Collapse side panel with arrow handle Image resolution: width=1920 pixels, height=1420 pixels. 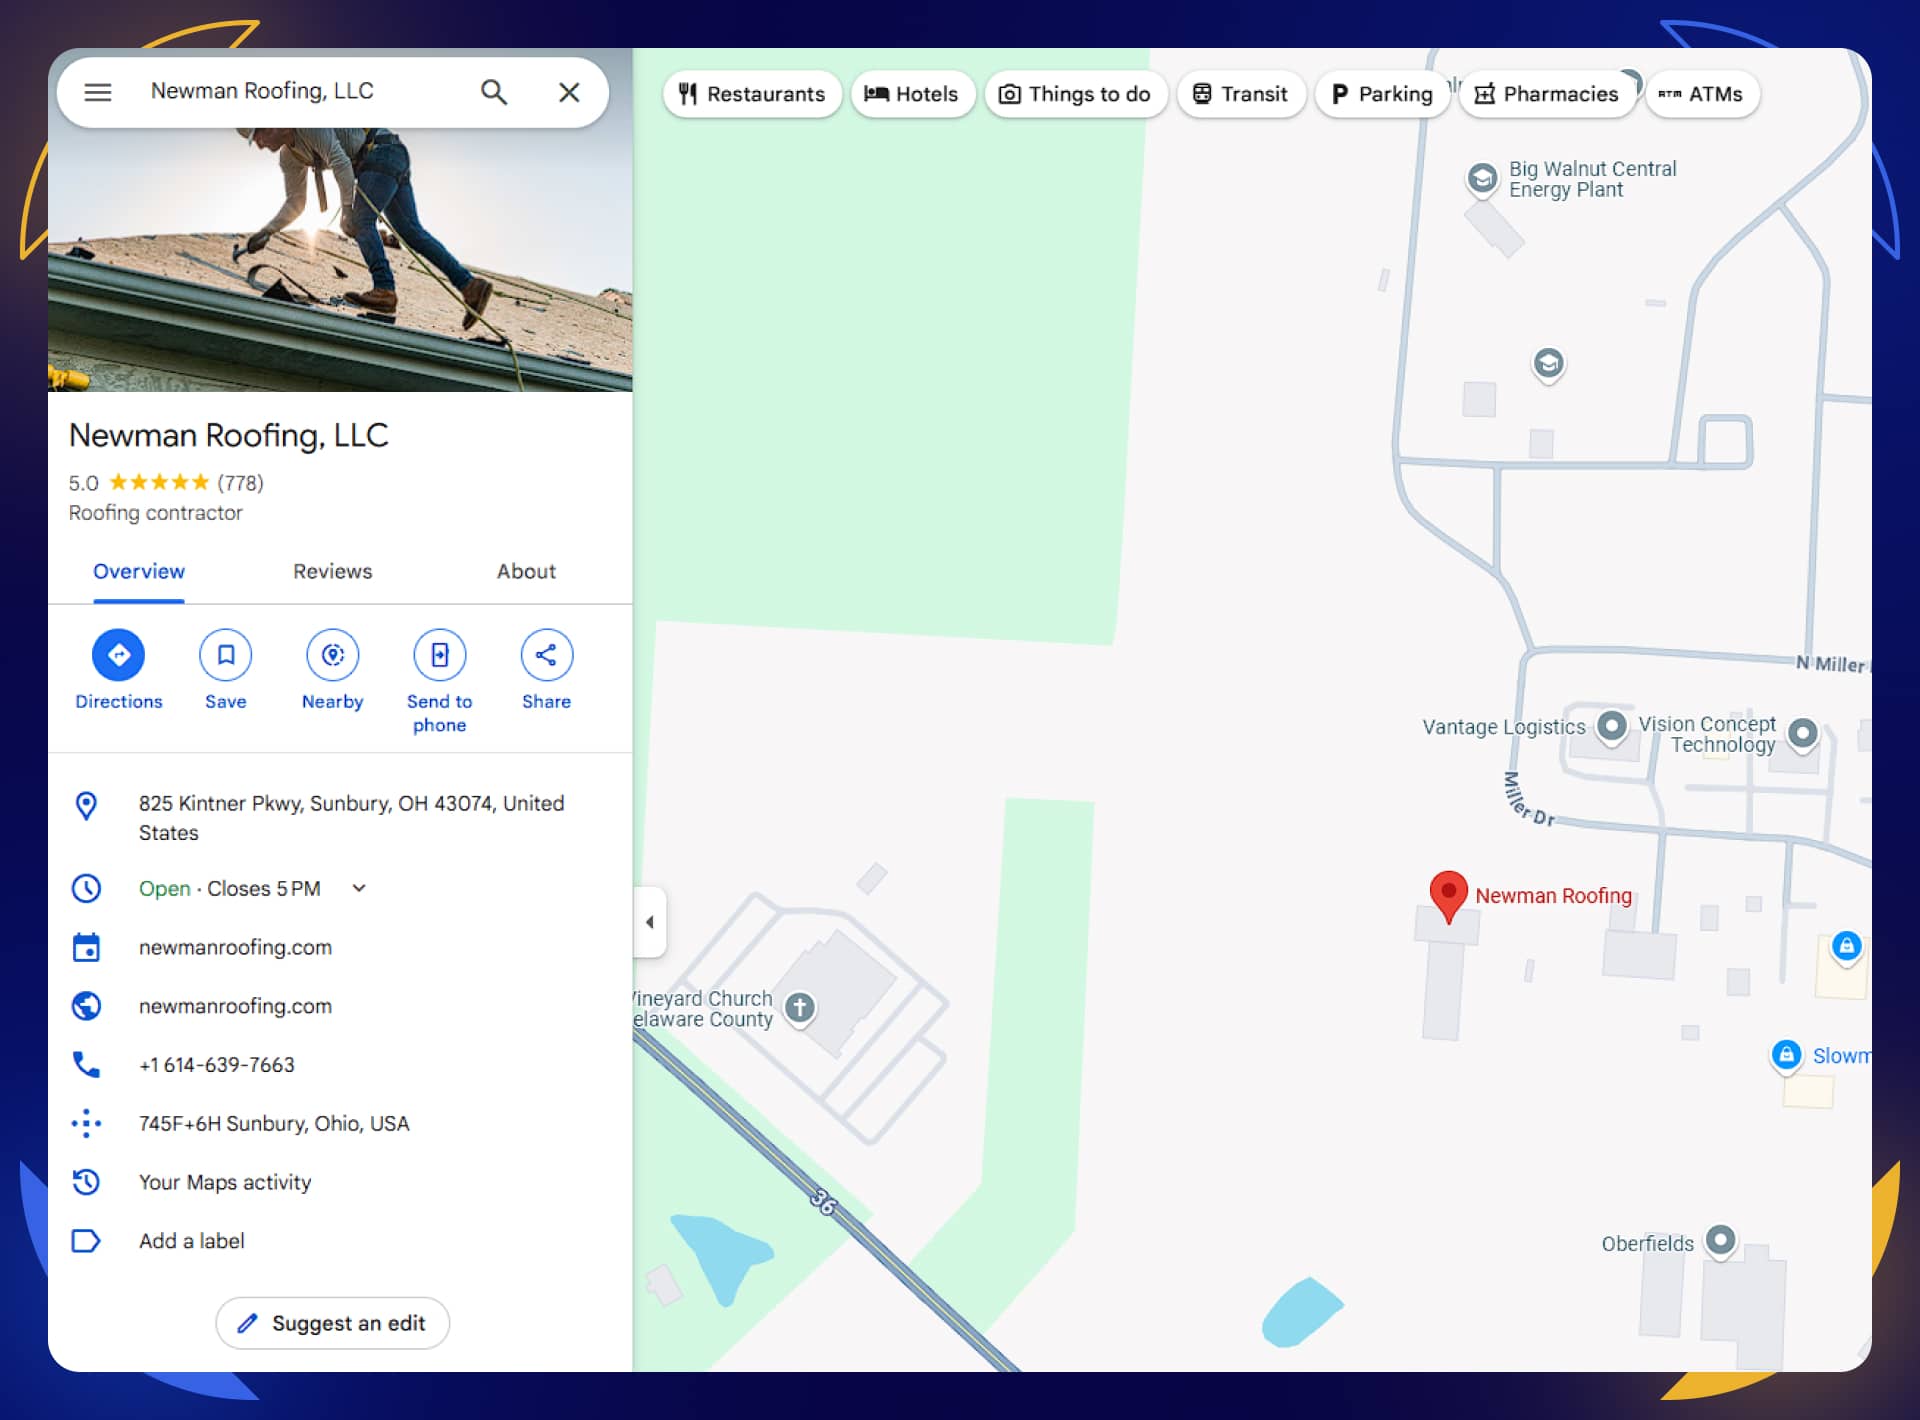pos(650,922)
